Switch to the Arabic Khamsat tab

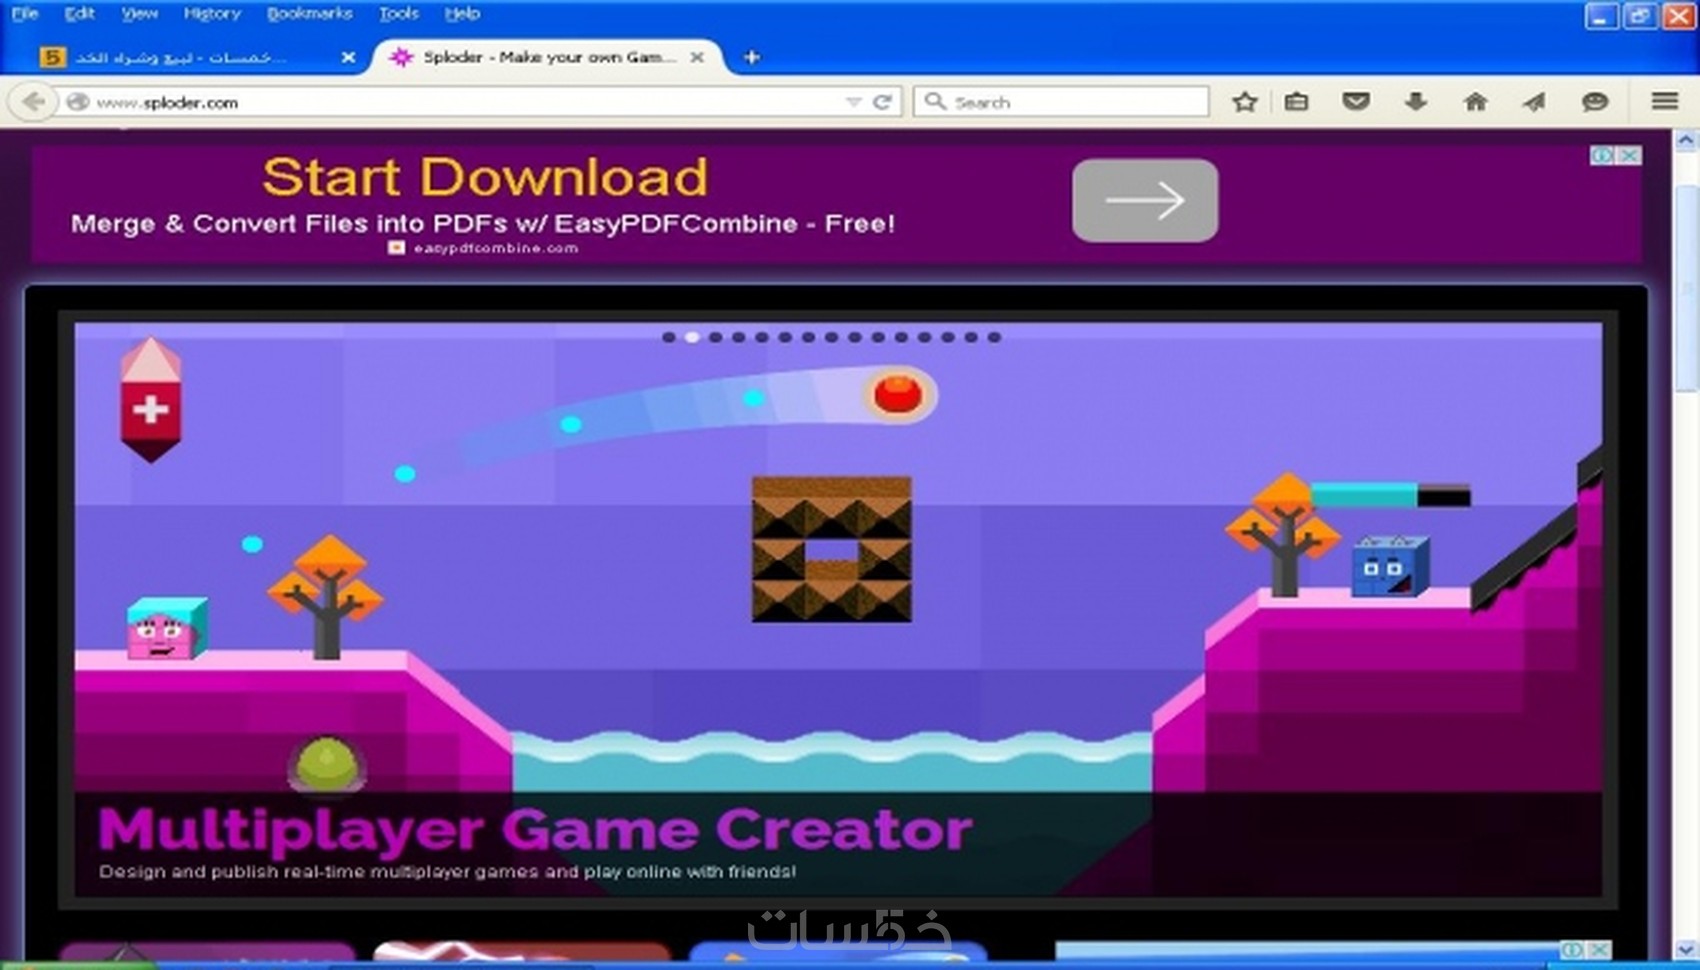198,57
